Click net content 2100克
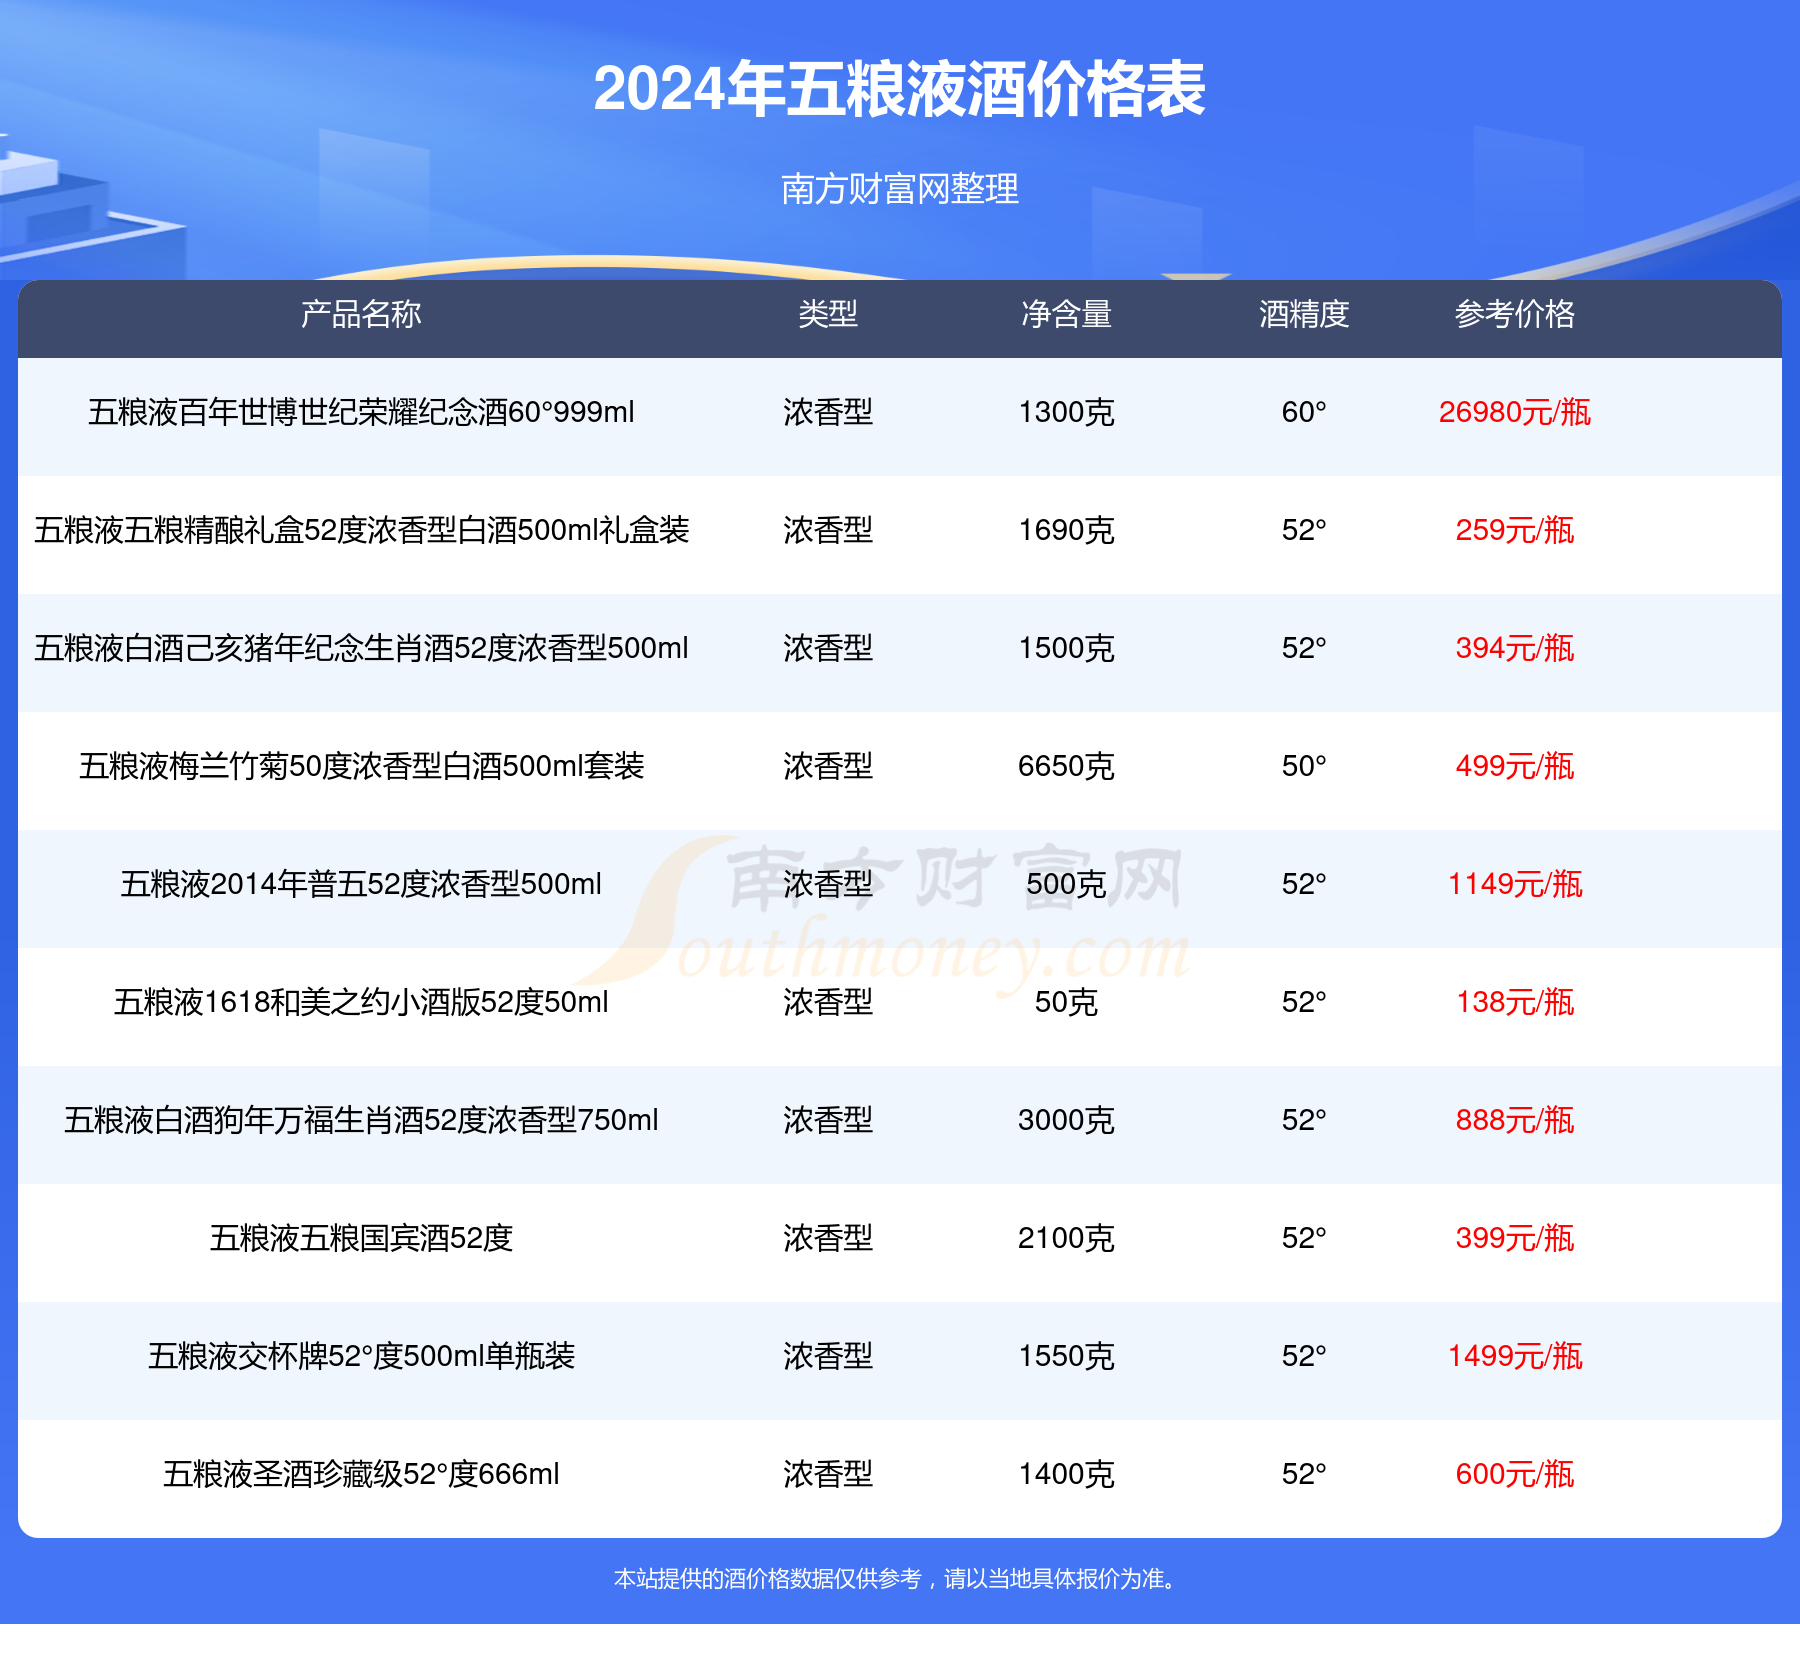 point(1066,1238)
